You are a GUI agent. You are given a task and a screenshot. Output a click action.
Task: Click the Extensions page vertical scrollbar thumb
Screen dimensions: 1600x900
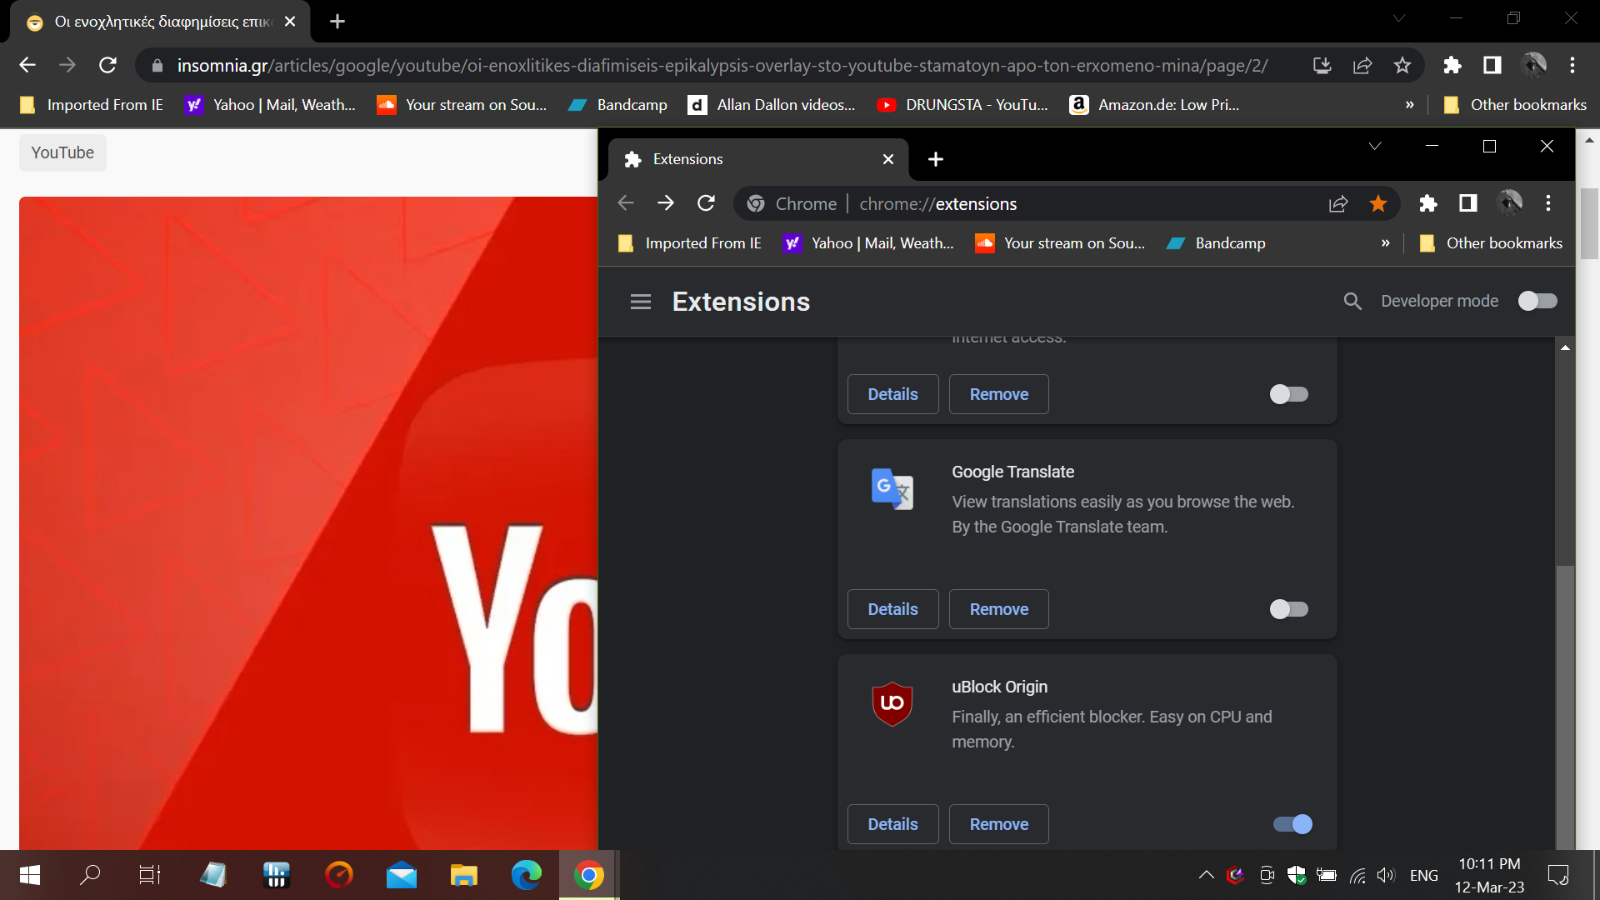pyautogui.click(x=1565, y=706)
